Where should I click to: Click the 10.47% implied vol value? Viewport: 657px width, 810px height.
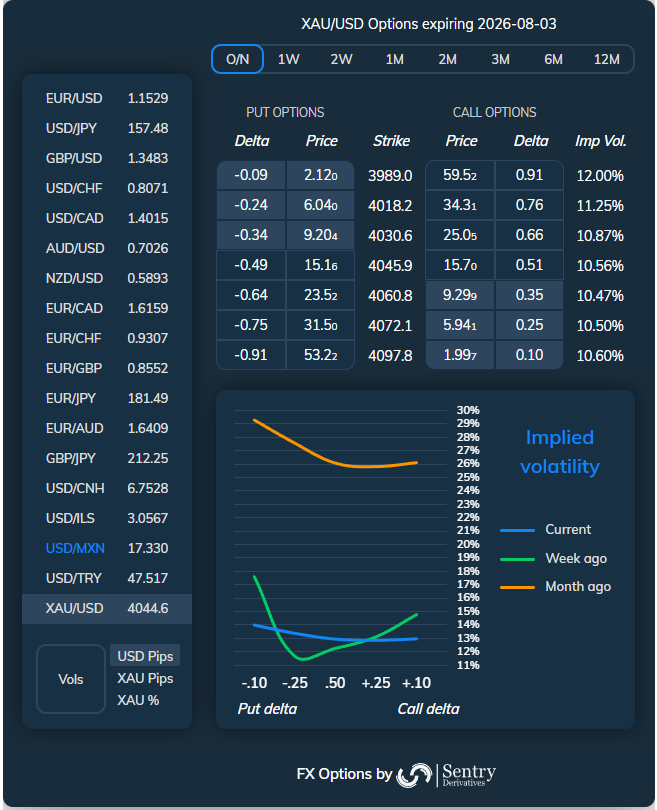coord(600,296)
